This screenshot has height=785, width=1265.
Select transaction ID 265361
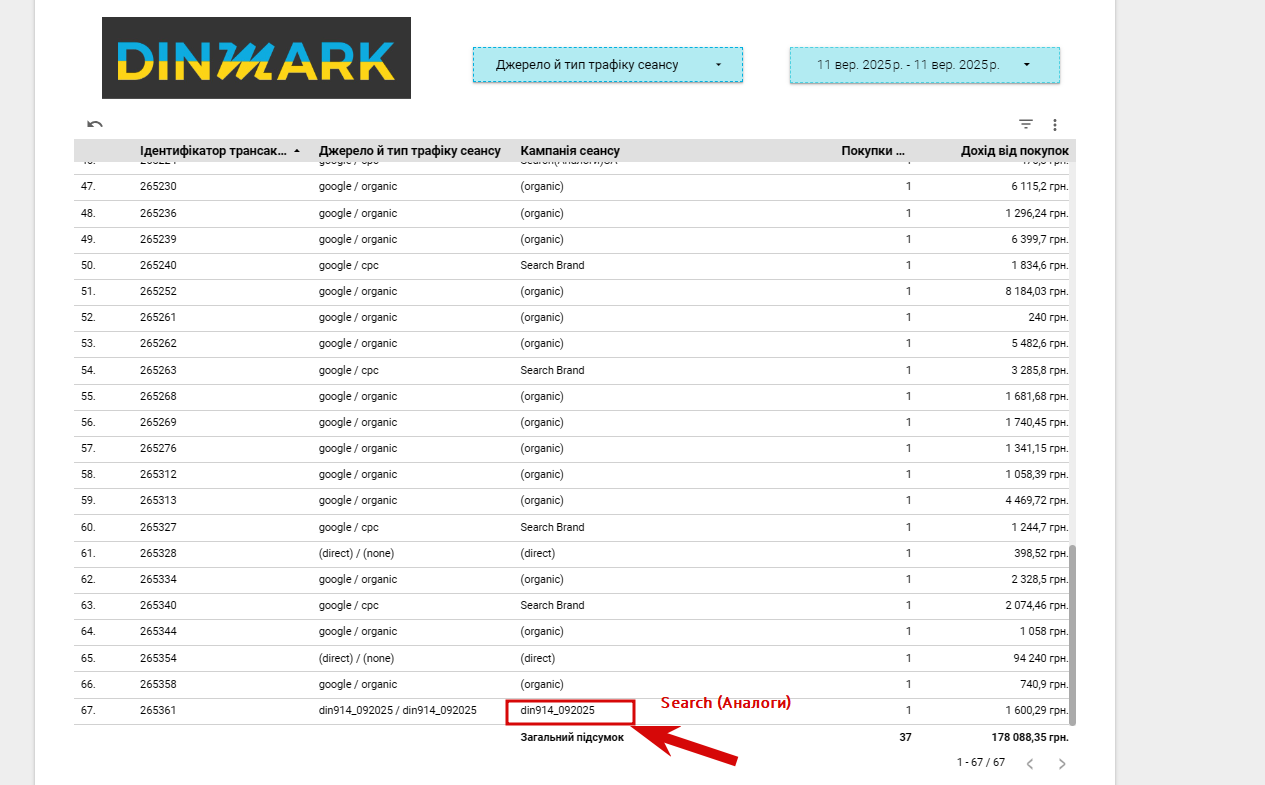[x=158, y=710]
